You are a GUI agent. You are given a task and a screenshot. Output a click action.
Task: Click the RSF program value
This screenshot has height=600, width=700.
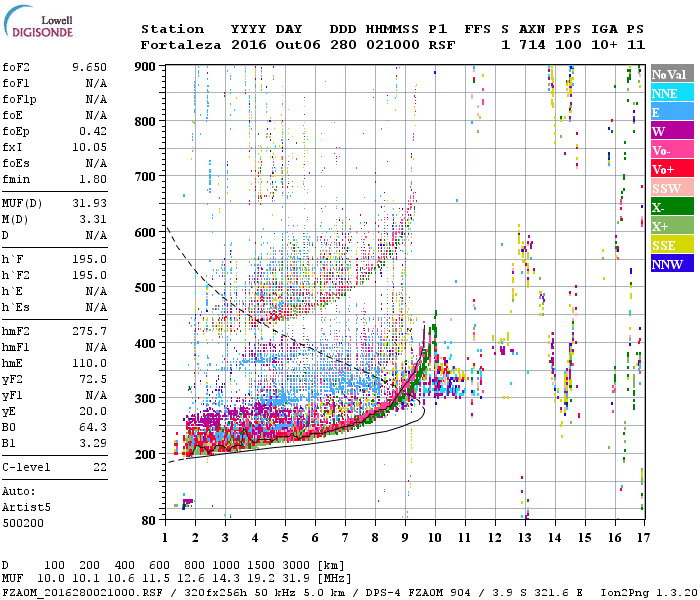click(x=442, y=45)
